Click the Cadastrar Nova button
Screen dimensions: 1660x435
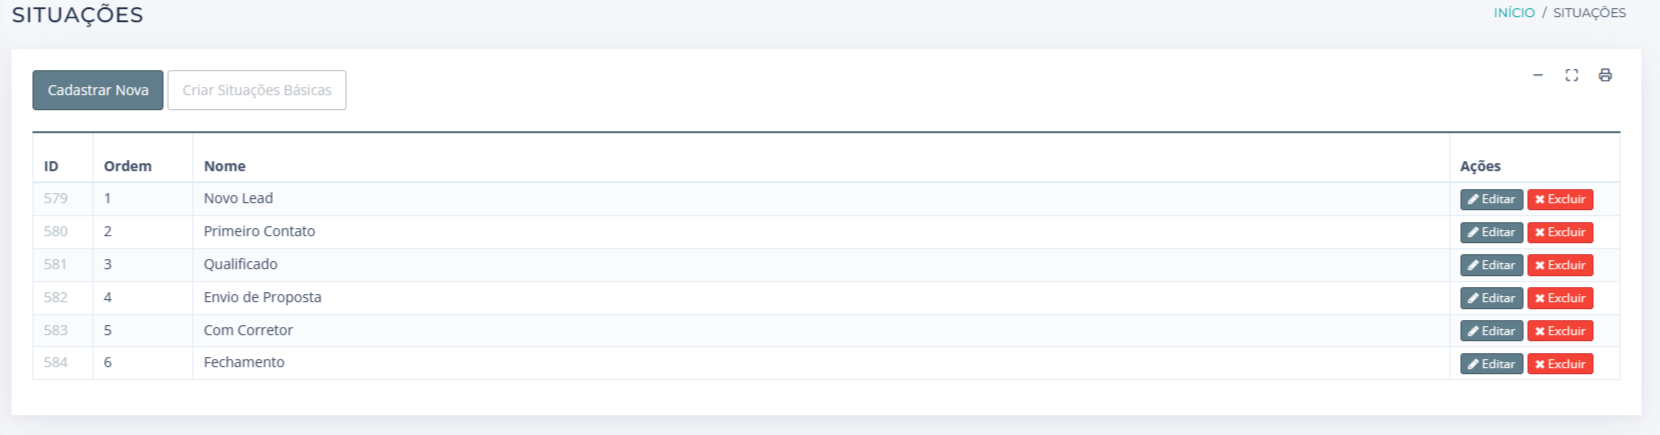coord(98,90)
